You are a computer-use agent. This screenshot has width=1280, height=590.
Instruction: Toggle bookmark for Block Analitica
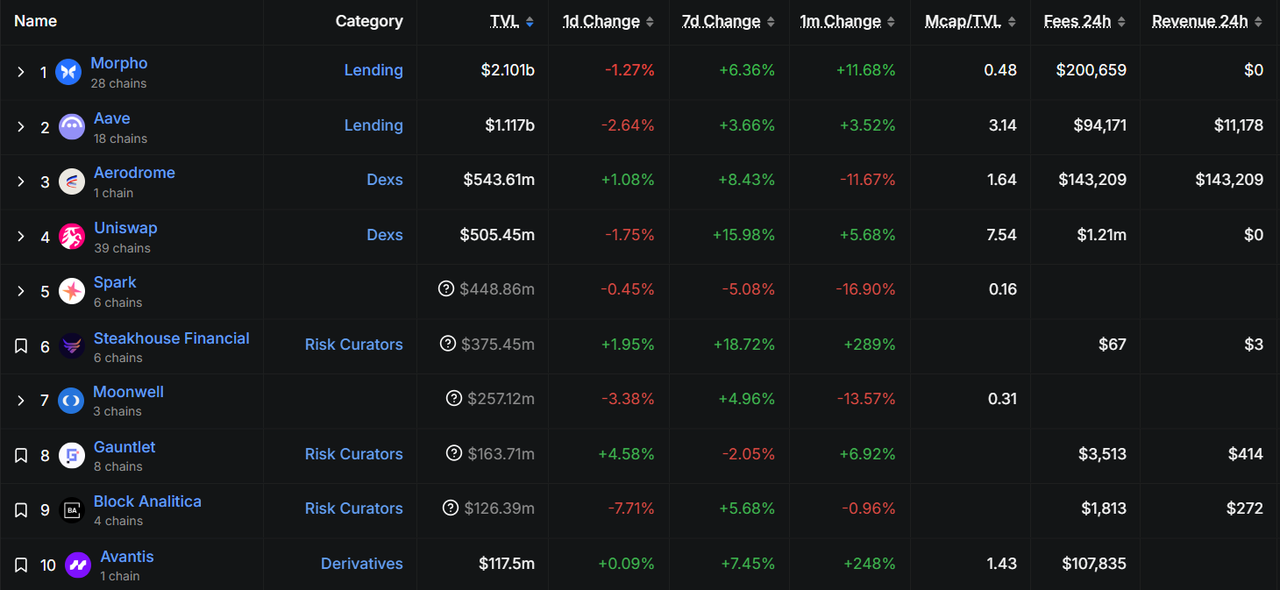21,510
